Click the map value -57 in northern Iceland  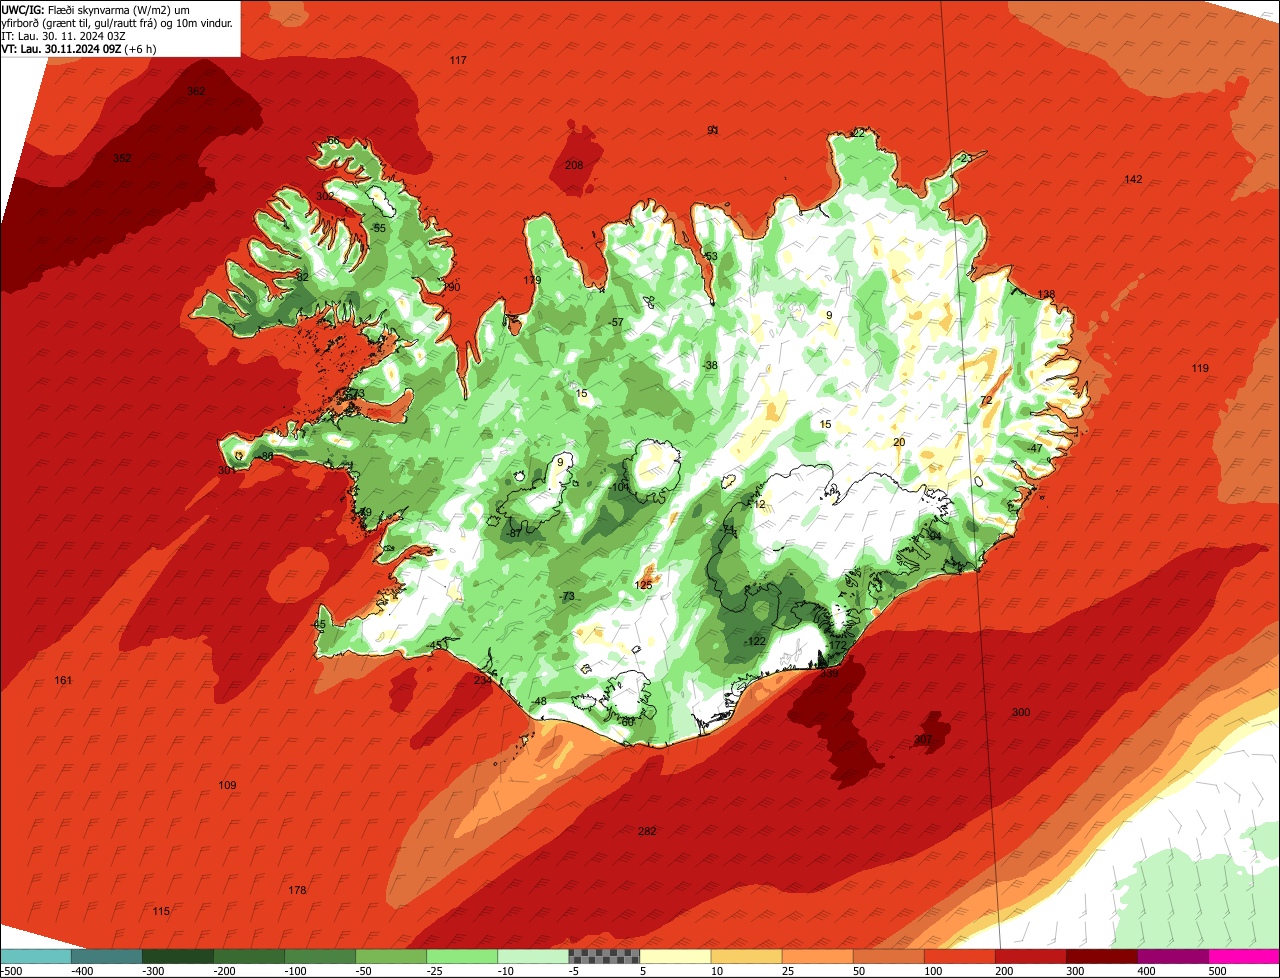(617, 322)
